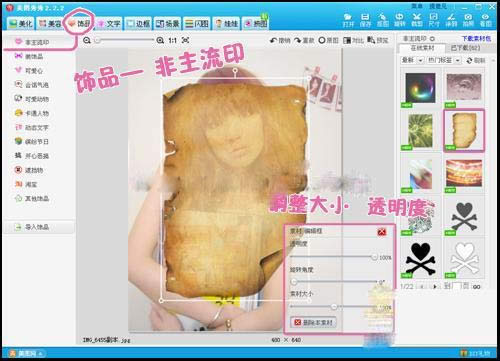Click the 预览 (Preview) button
This screenshot has height=361, width=500.
pyautogui.click(x=378, y=40)
